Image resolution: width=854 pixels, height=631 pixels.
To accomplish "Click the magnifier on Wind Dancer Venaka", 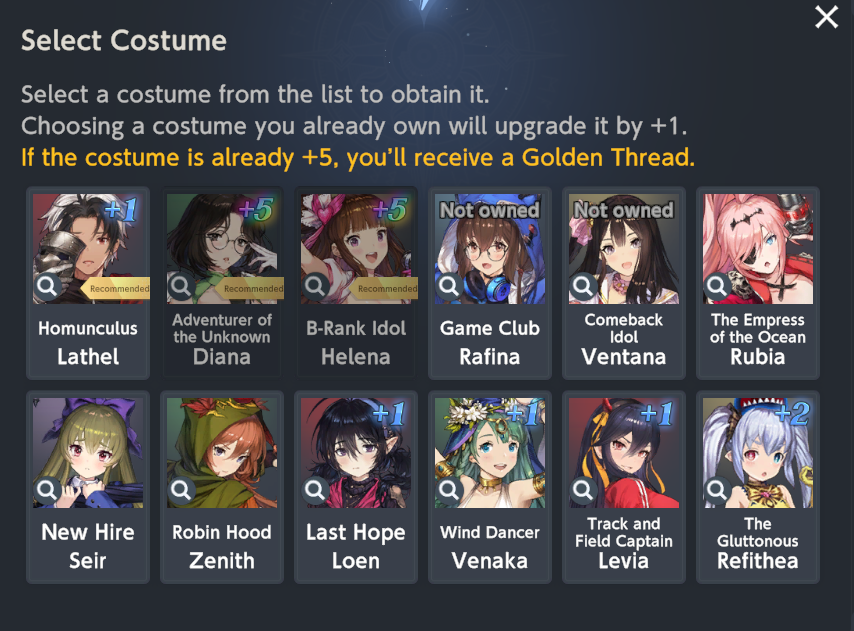I will (x=449, y=490).
